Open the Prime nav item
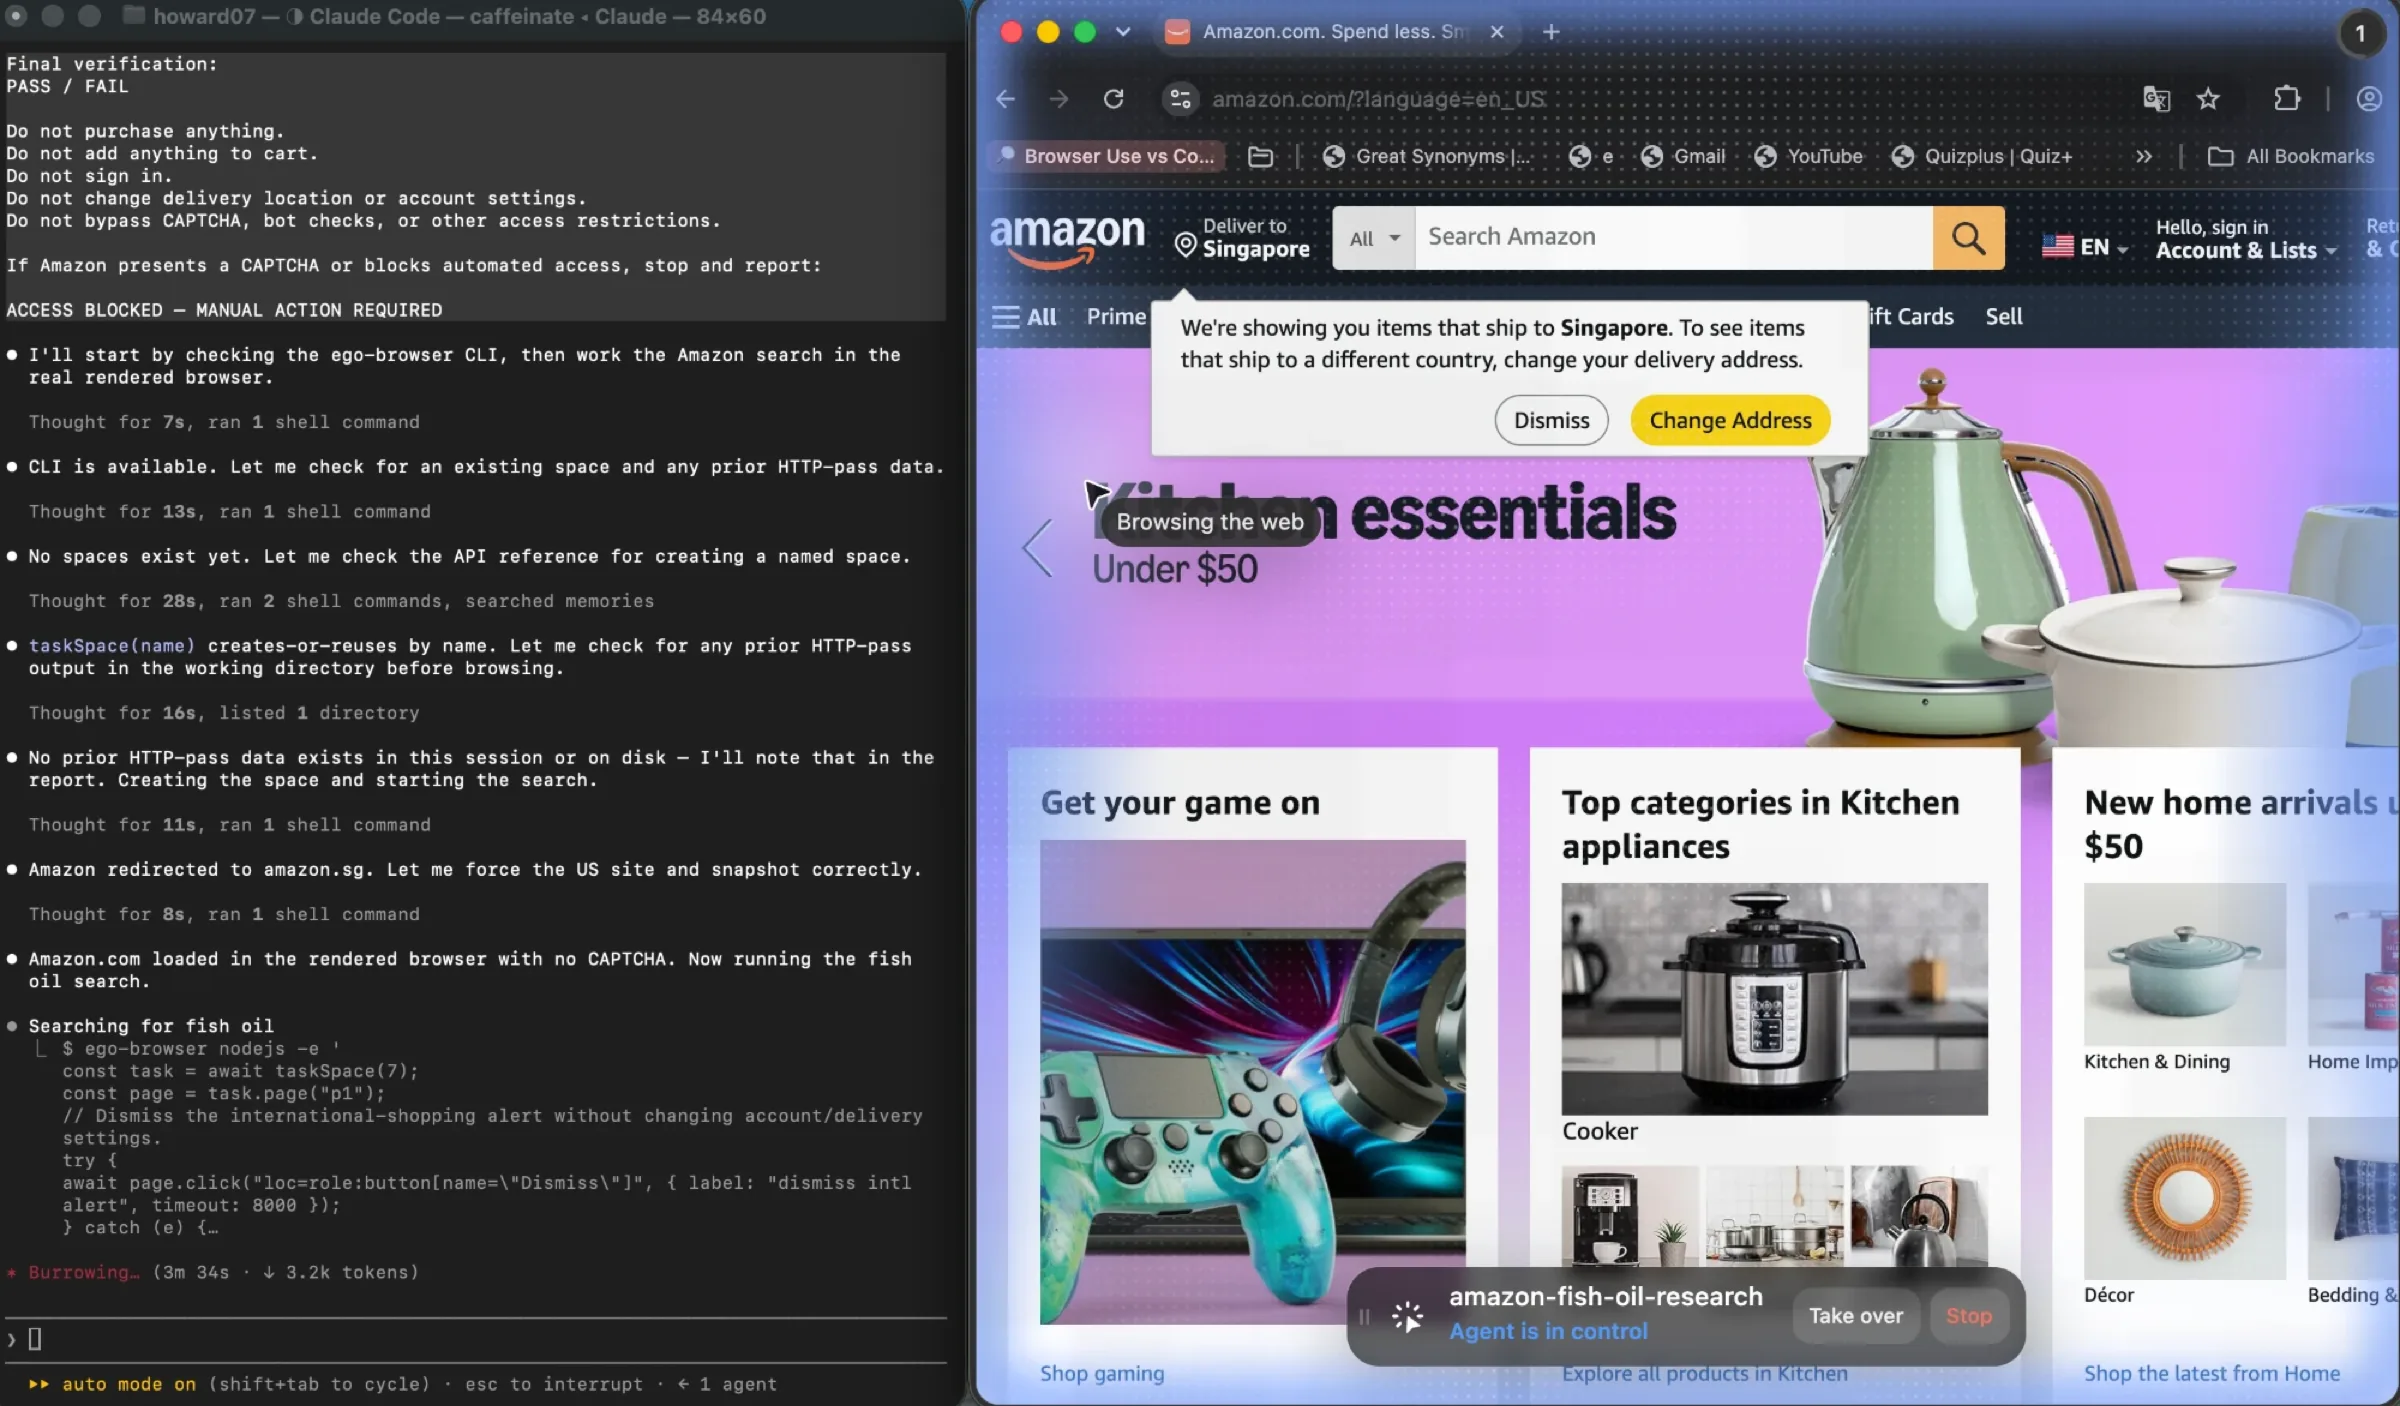This screenshot has width=2400, height=1406. tap(1116, 317)
